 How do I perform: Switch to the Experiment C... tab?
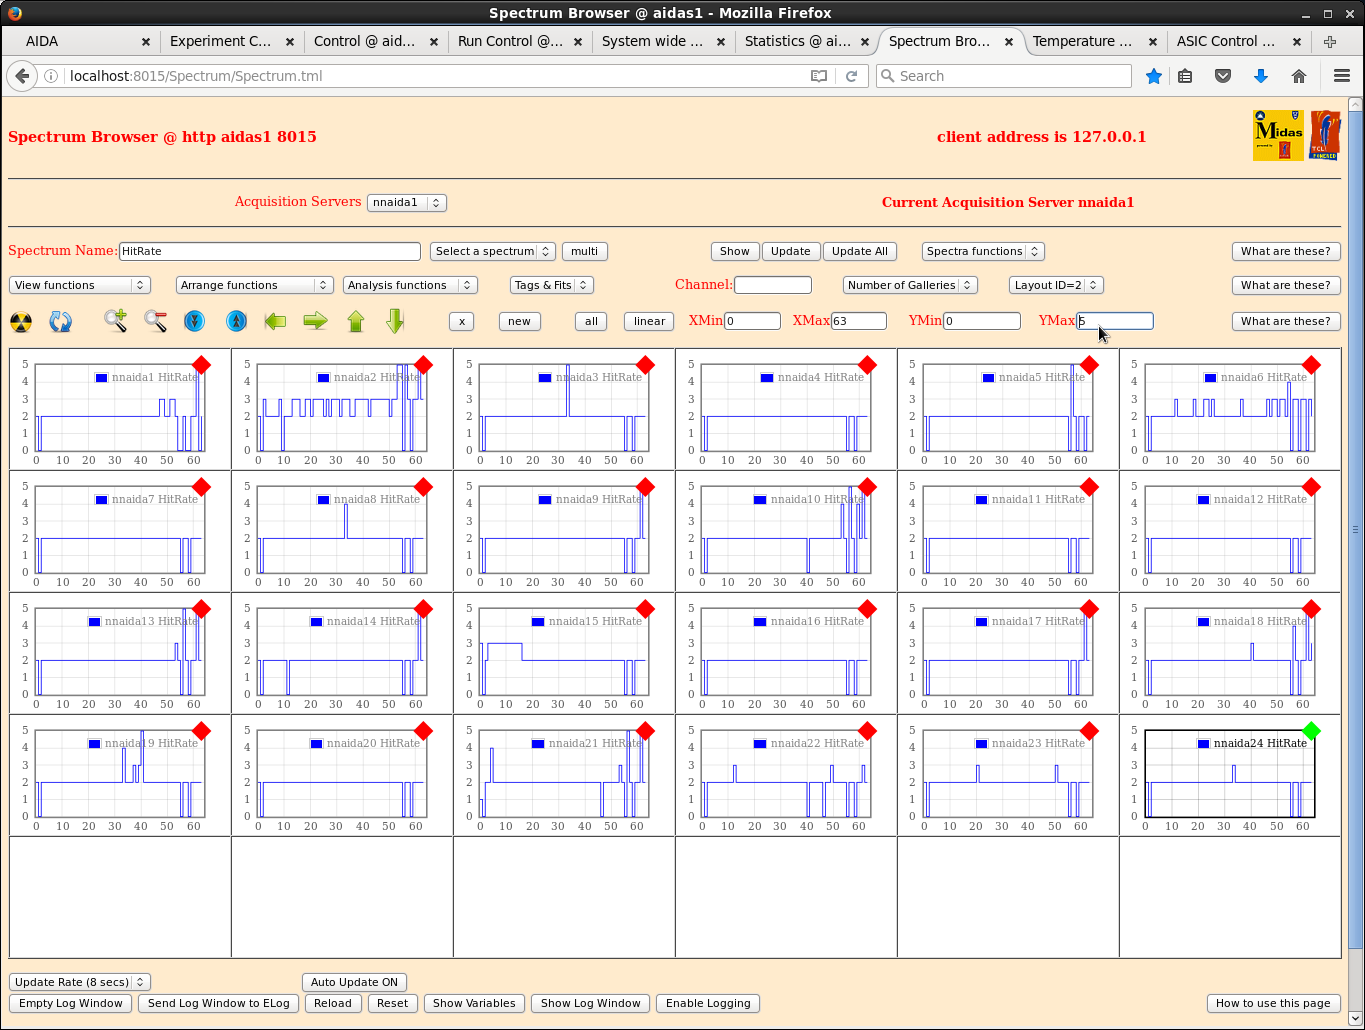pos(230,41)
